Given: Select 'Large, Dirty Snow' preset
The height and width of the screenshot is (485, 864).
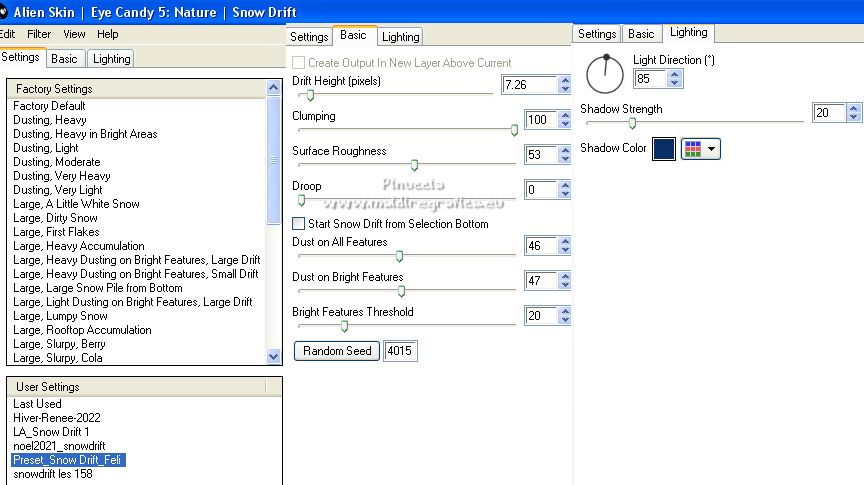Looking at the screenshot, I should pos(55,218).
